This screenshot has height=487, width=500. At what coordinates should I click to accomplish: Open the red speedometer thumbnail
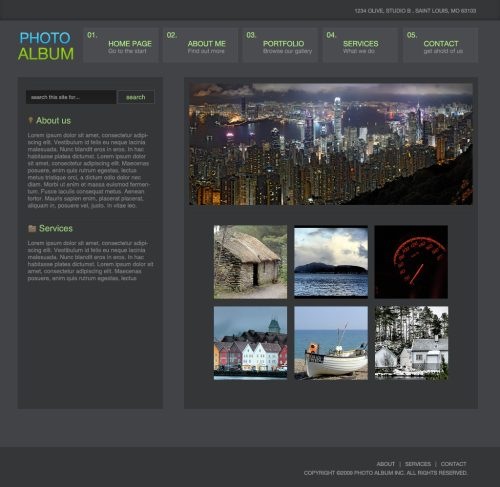(411, 262)
